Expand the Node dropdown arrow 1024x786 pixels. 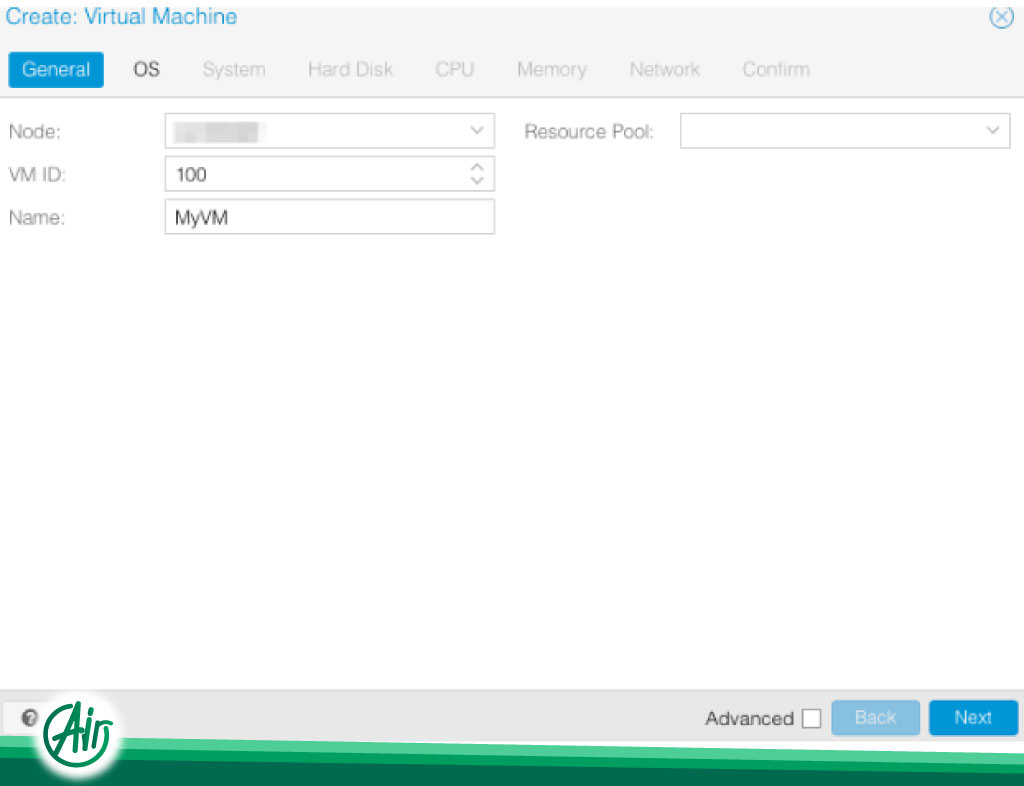pos(477,131)
